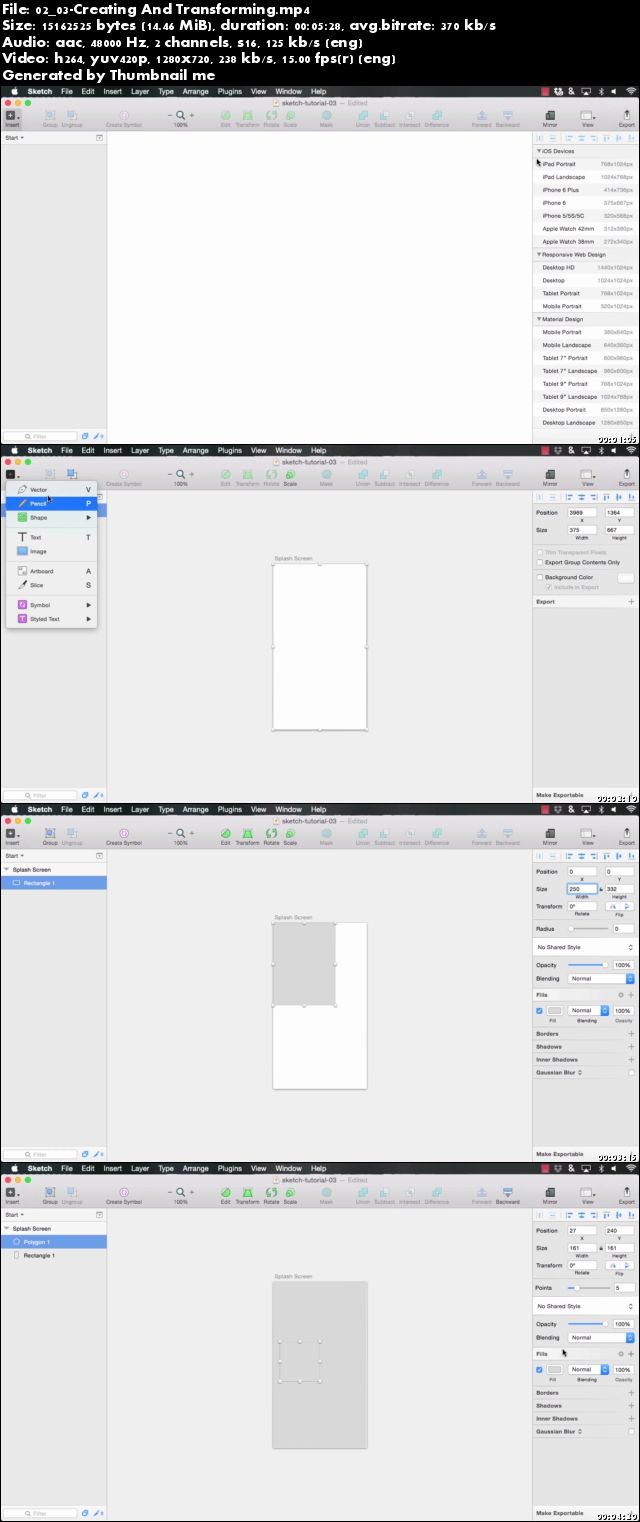
Task: Collapse the iOS Devices preset group
Action: [539, 151]
